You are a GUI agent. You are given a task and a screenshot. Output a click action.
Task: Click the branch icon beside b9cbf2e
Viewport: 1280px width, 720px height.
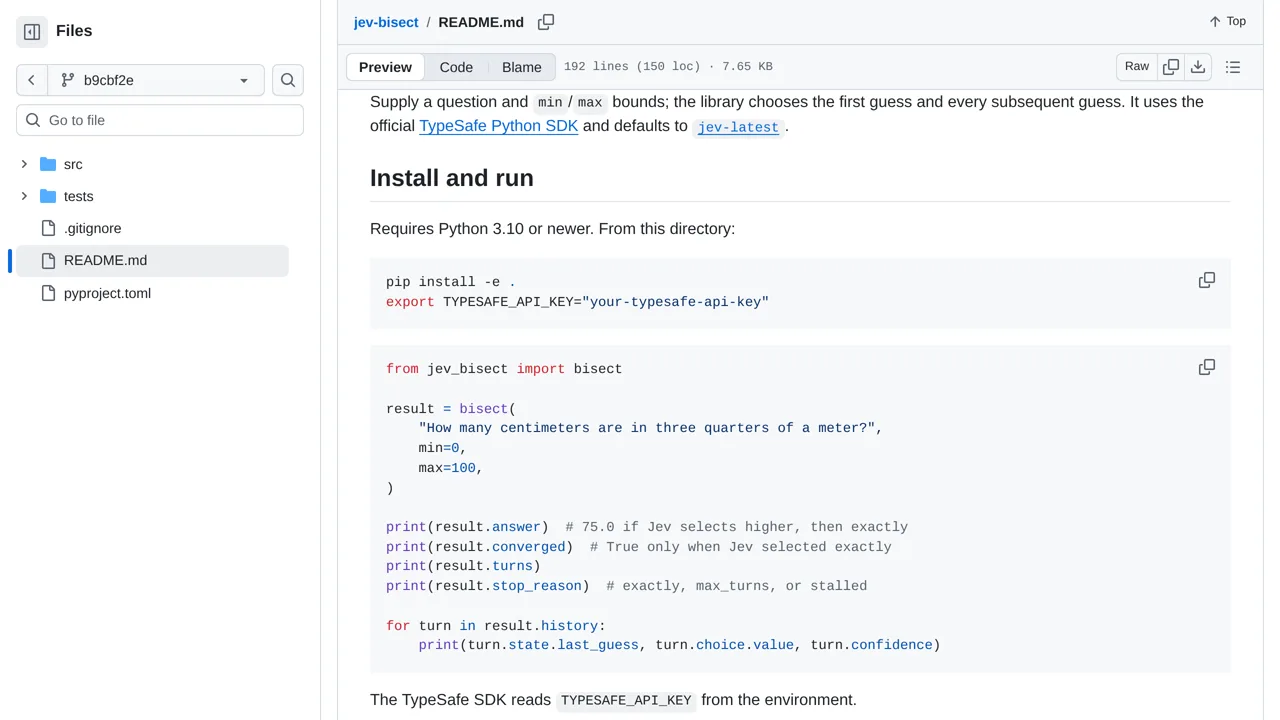[68, 80]
